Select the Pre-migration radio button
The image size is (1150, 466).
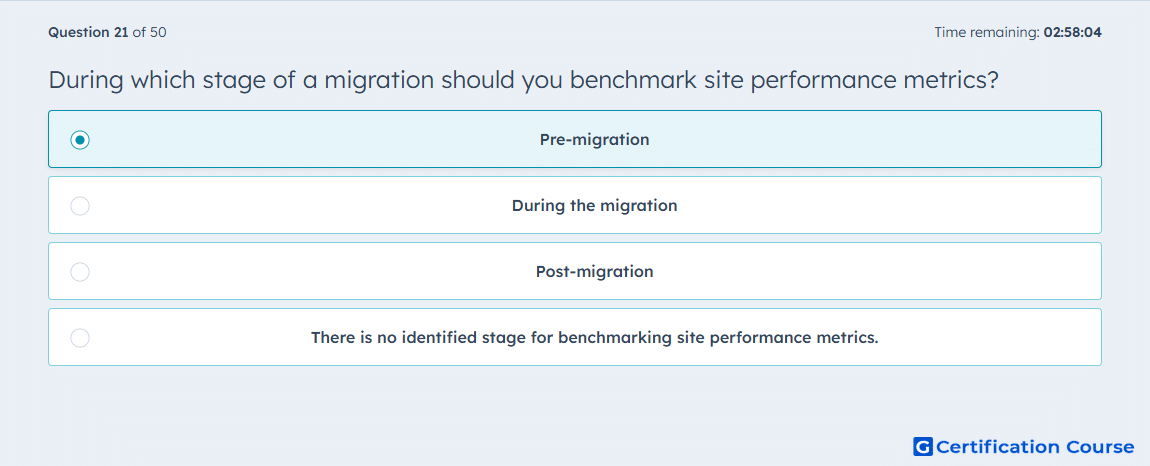[80, 139]
